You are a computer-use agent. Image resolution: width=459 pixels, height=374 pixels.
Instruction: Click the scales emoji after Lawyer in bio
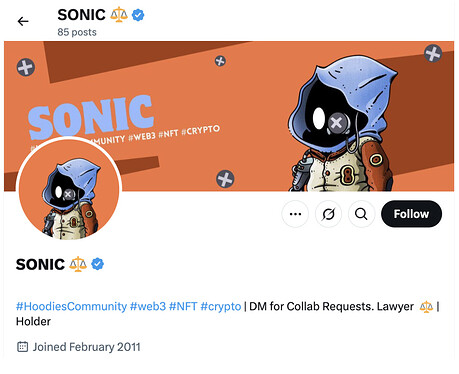click(426, 306)
